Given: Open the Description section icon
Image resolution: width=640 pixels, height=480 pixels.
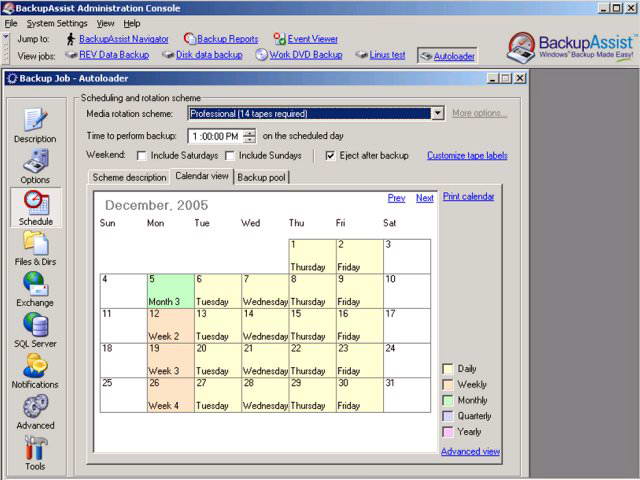Looking at the screenshot, I should (36, 120).
